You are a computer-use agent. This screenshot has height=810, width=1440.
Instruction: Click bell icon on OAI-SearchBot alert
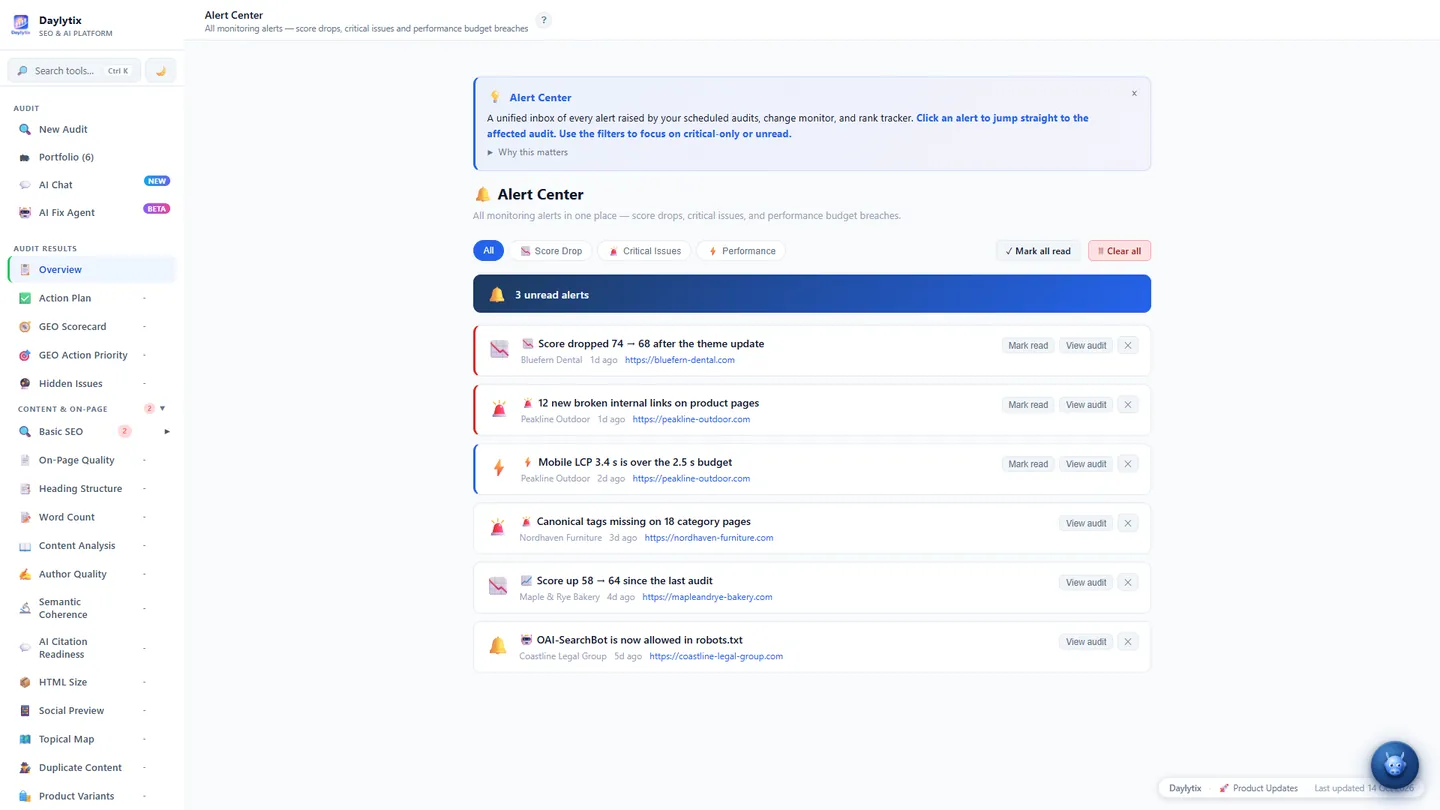click(498, 646)
